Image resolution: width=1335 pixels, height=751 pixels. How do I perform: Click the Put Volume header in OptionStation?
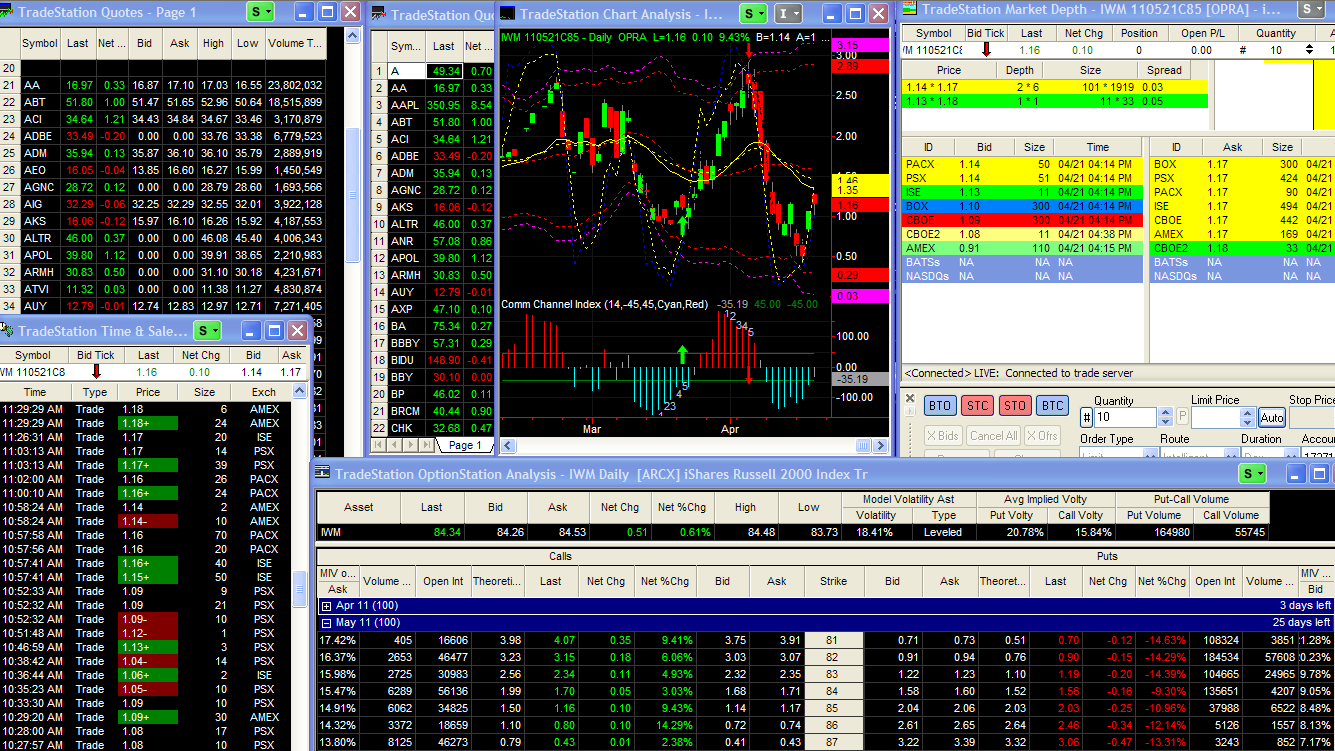[x=1154, y=515]
